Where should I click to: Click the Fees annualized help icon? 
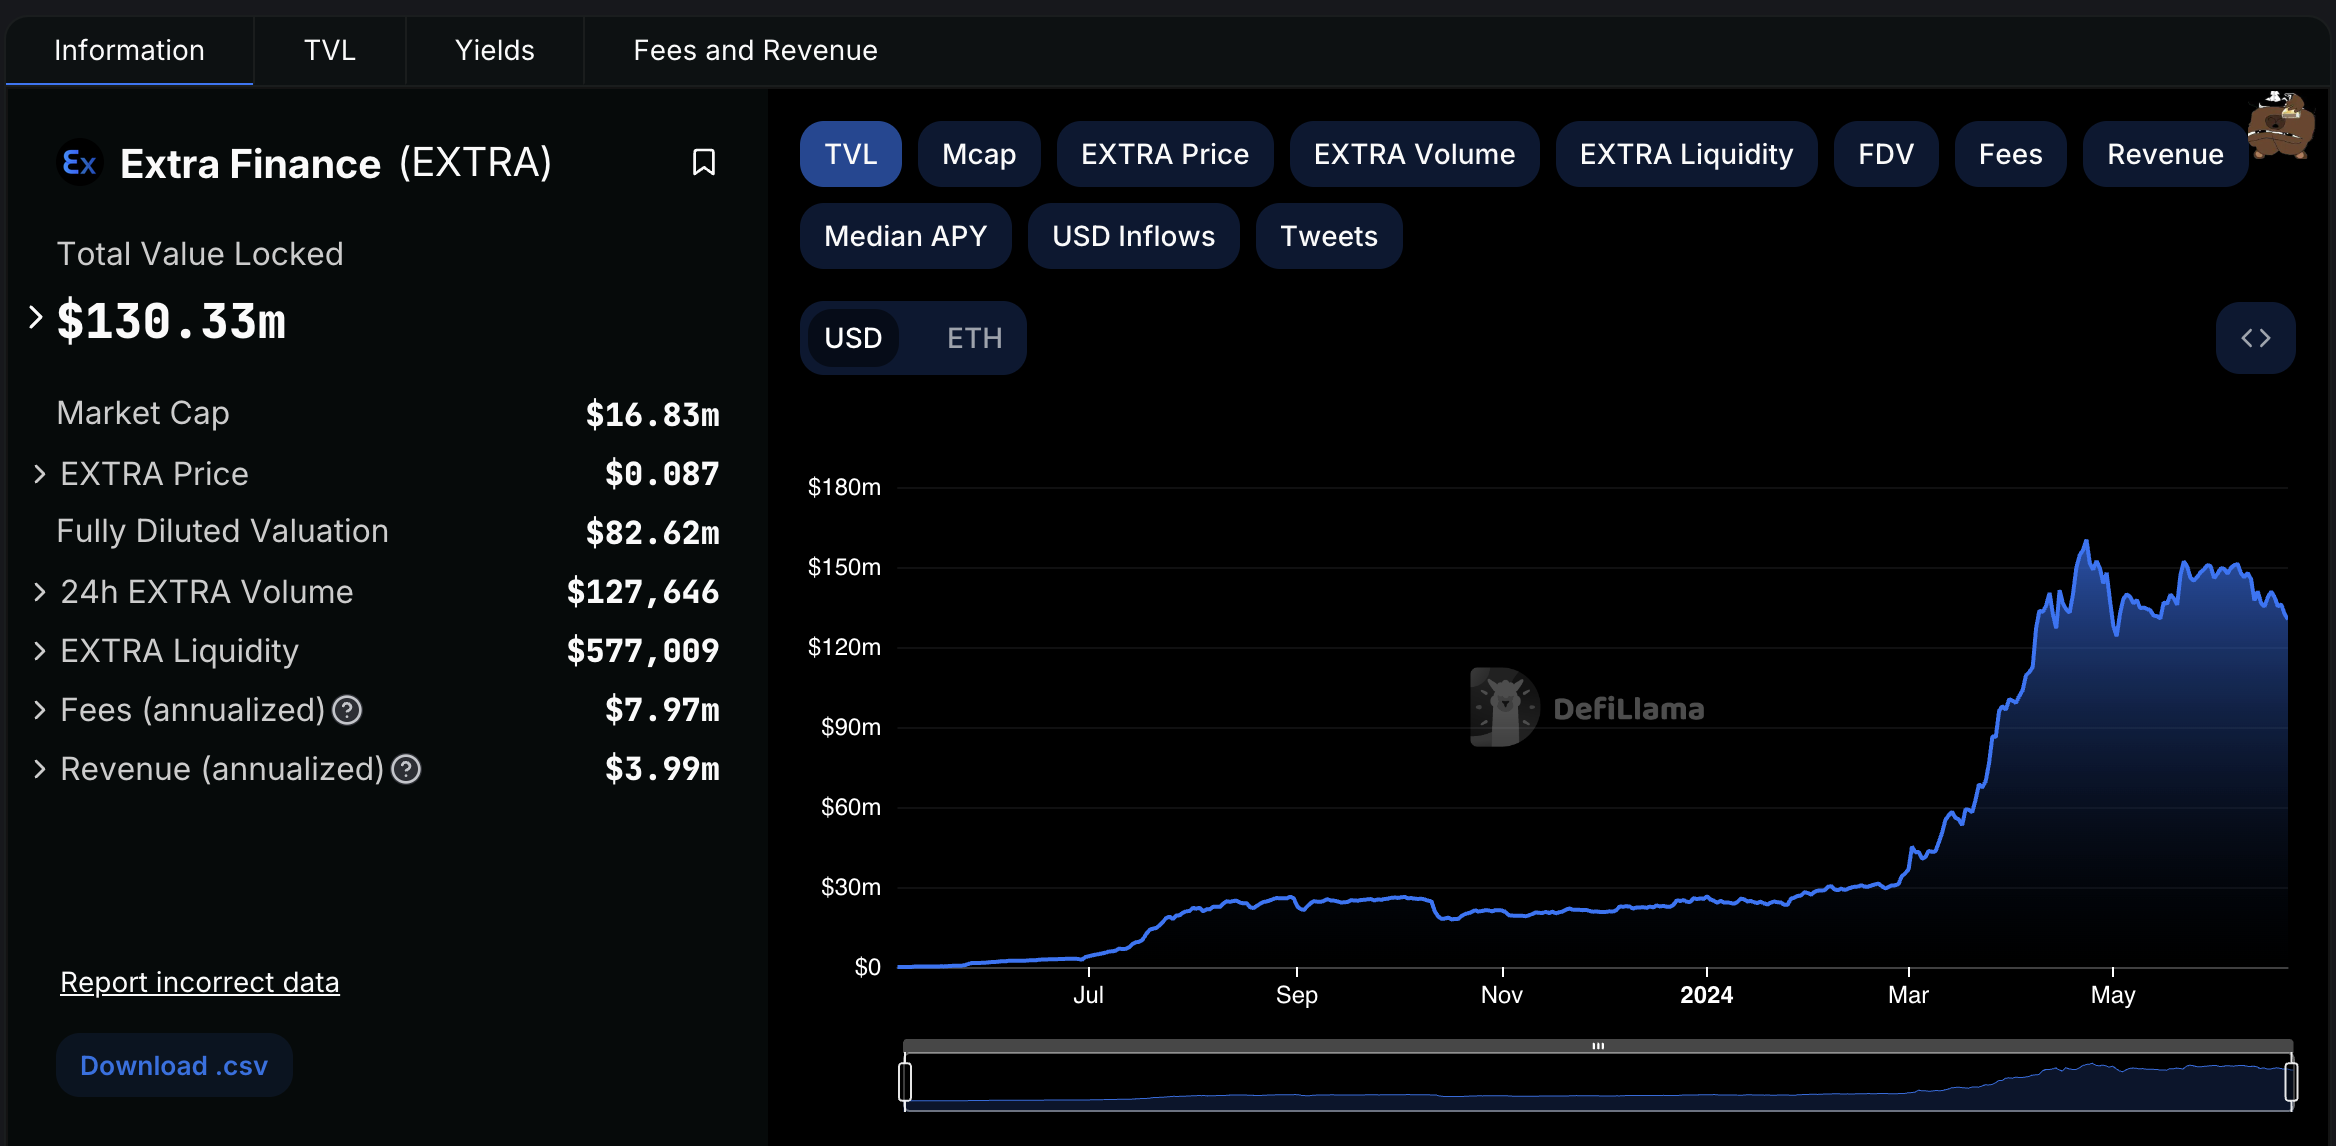[x=347, y=710]
